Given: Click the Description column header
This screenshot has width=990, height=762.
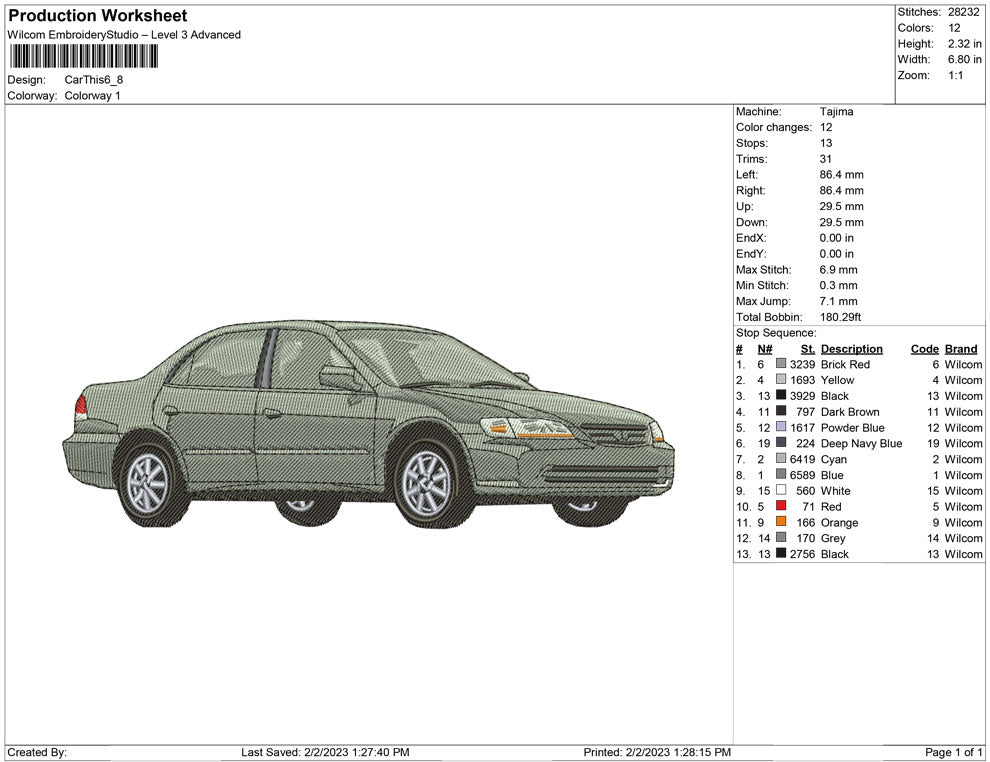Looking at the screenshot, I should point(851,349).
